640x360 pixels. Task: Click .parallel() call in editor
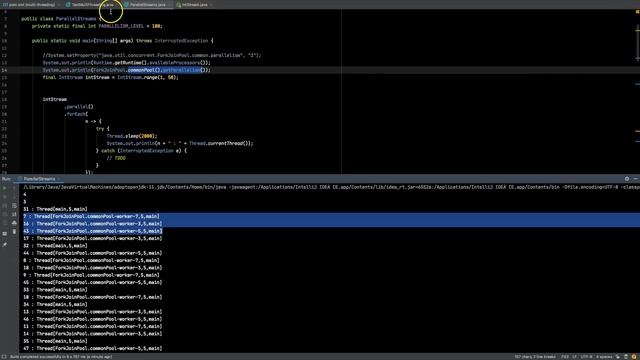[79, 107]
